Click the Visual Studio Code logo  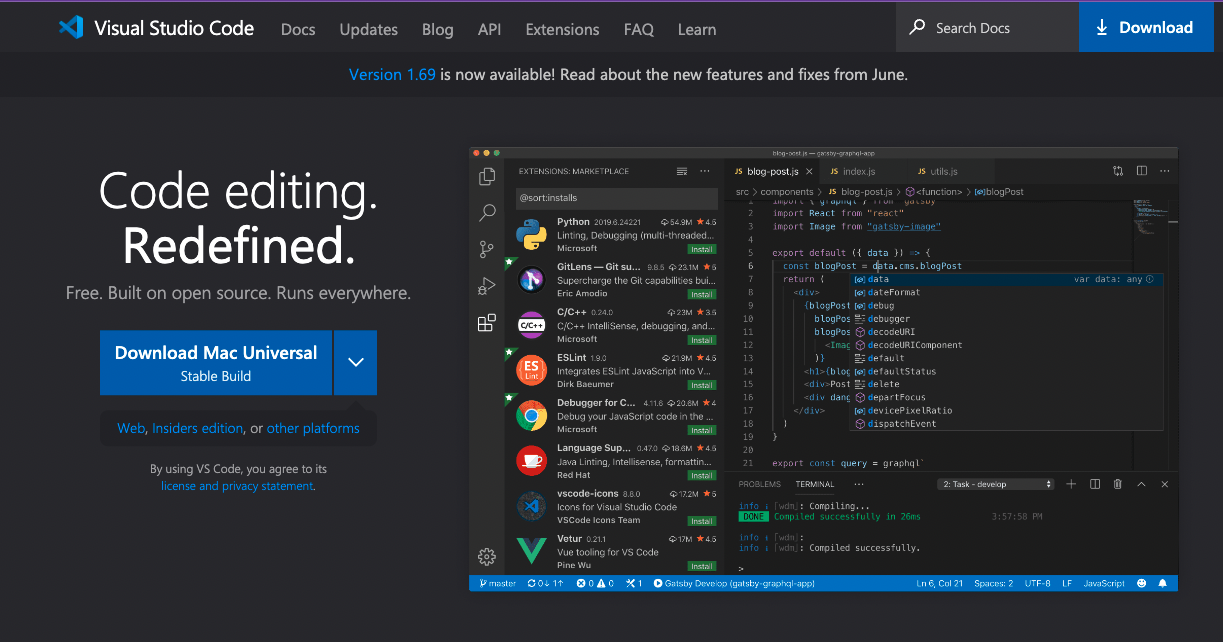[x=156, y=28]
